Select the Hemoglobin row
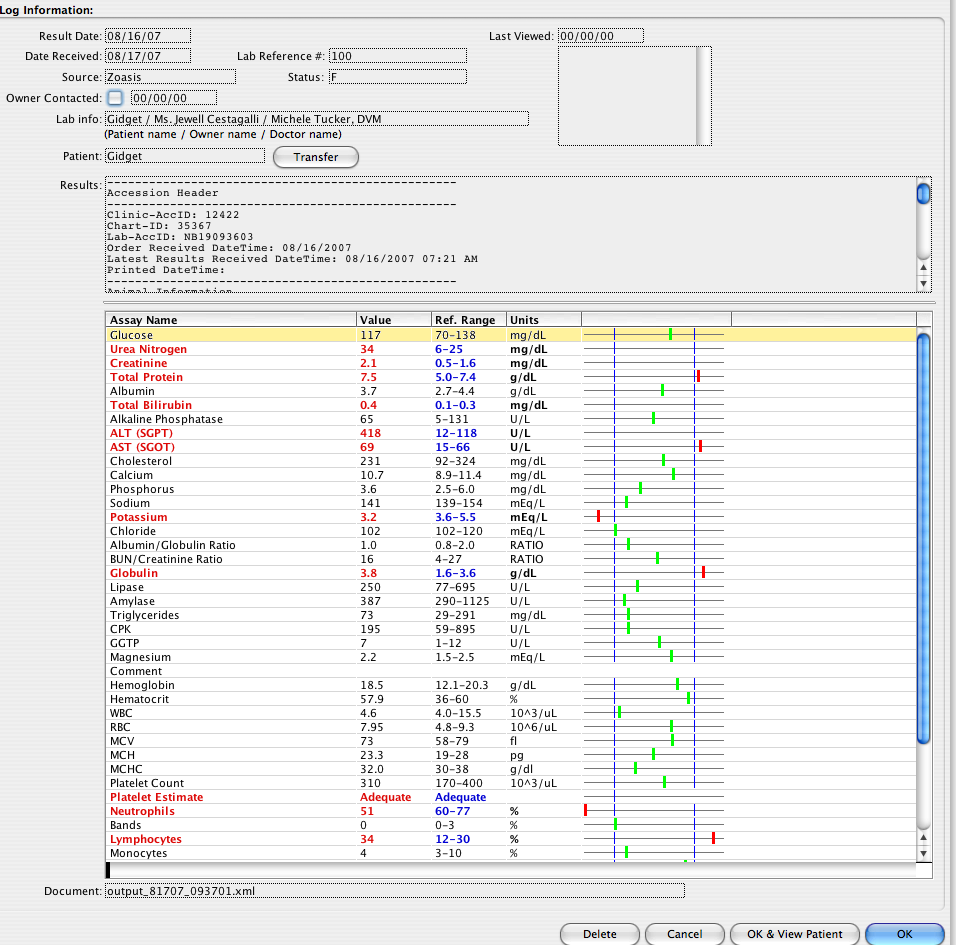 [x=511, y=685]
